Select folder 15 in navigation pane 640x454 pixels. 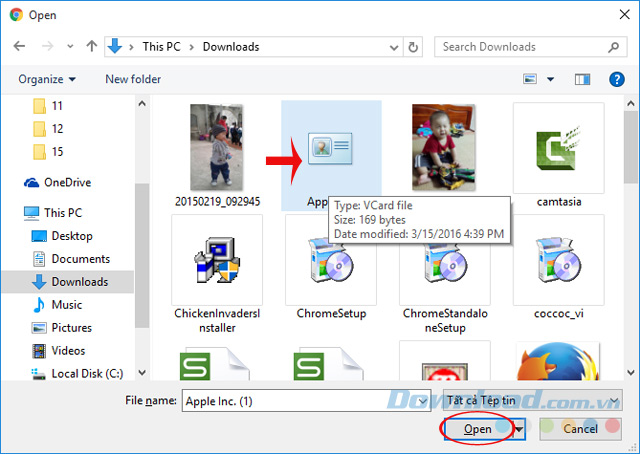pyautogui.click(x=48, y=151)
